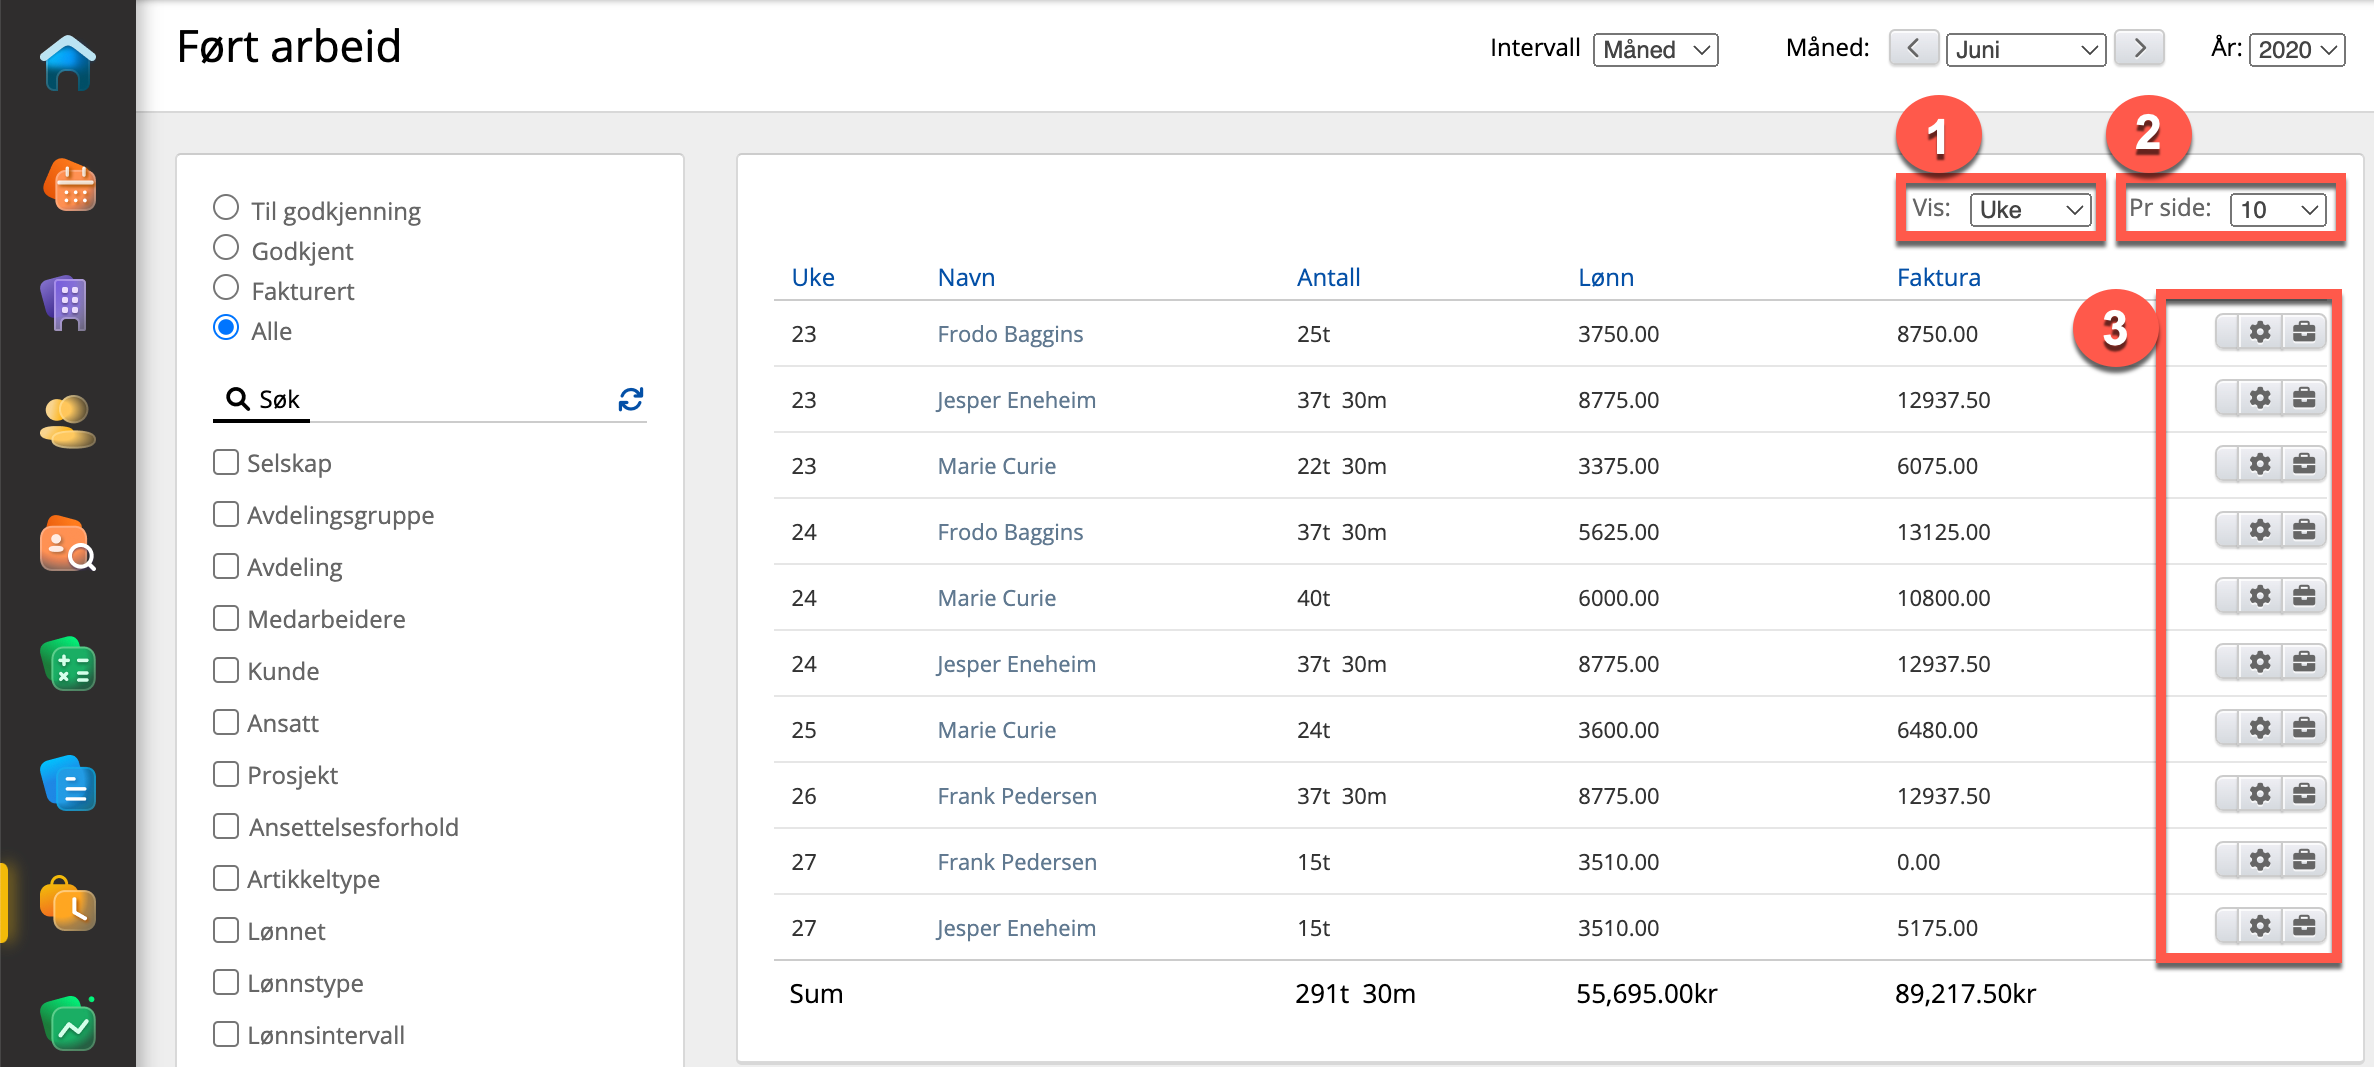This screenshot has height=1067, width=2374.
Task: Click gear icon on Frodo Baggins week 23 row
Action: tap(2259, 332)
